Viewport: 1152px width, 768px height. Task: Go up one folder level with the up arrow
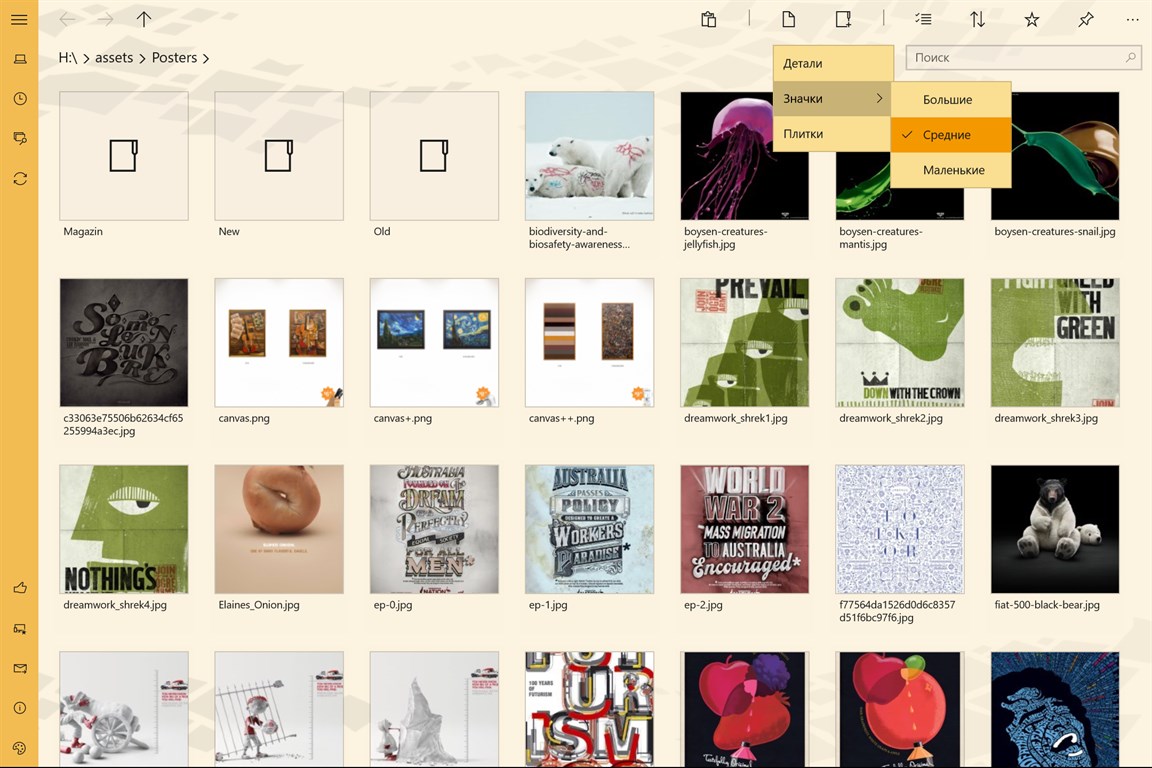click(x=144, y=20)
